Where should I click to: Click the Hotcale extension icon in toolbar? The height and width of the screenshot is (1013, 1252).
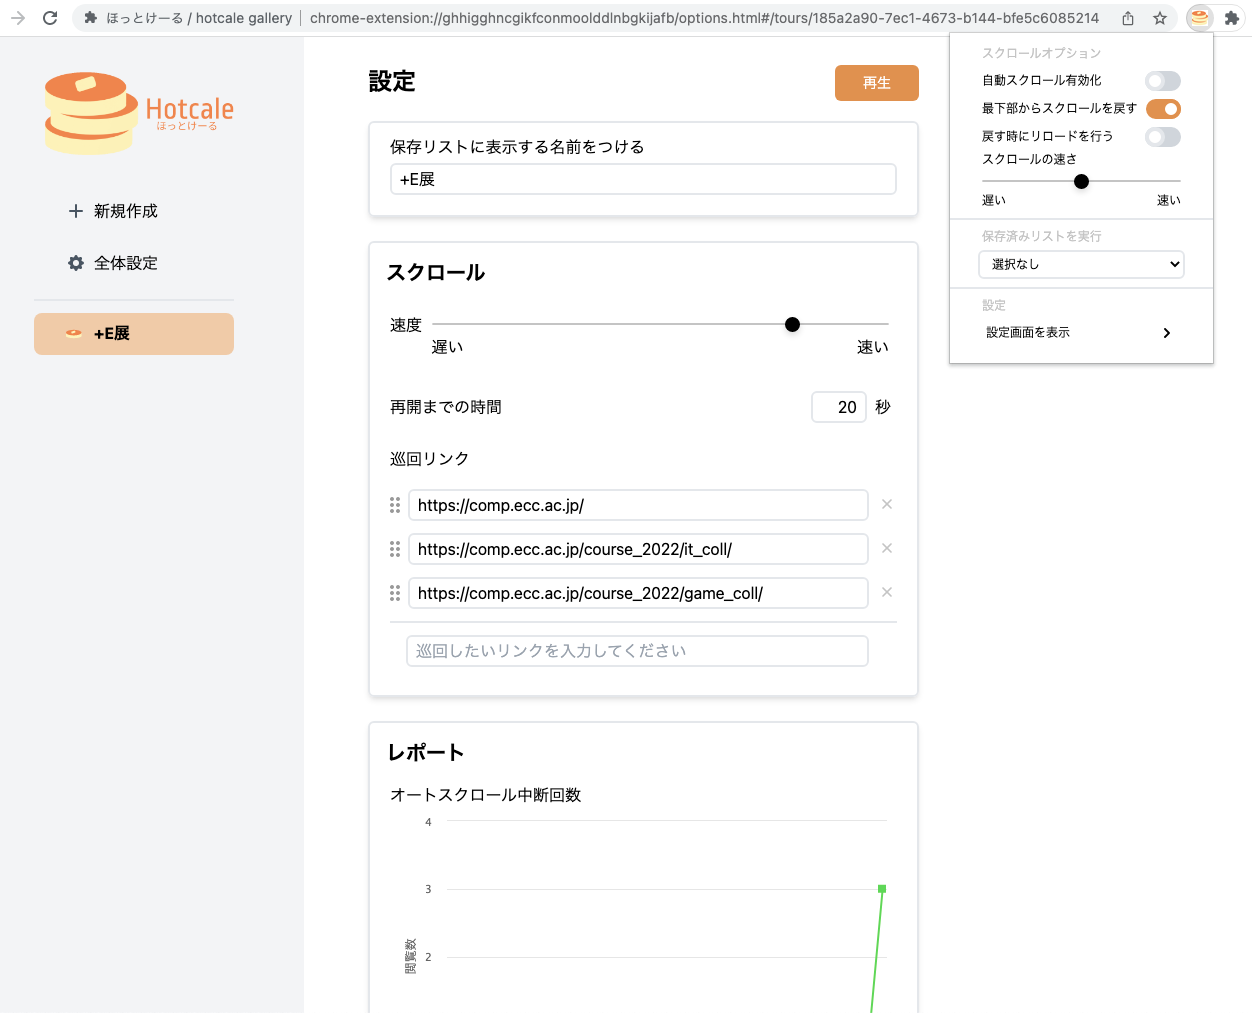pyautogui.click(x=1199, y=18)
